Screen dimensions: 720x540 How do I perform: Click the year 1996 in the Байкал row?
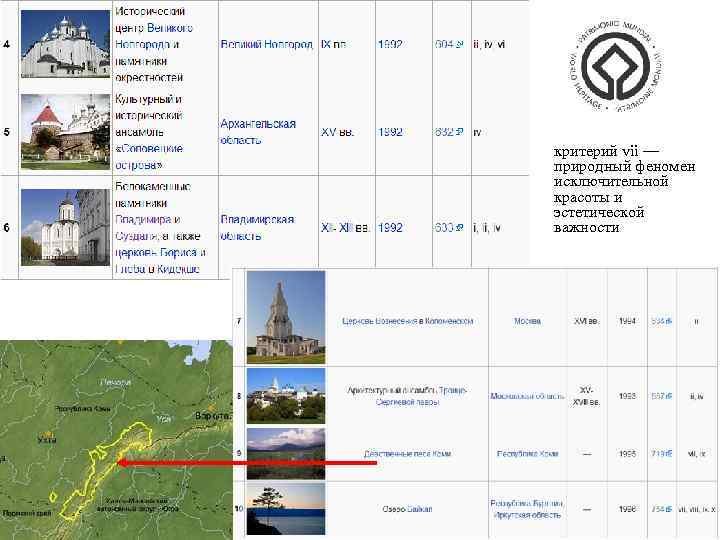(627, 509)
